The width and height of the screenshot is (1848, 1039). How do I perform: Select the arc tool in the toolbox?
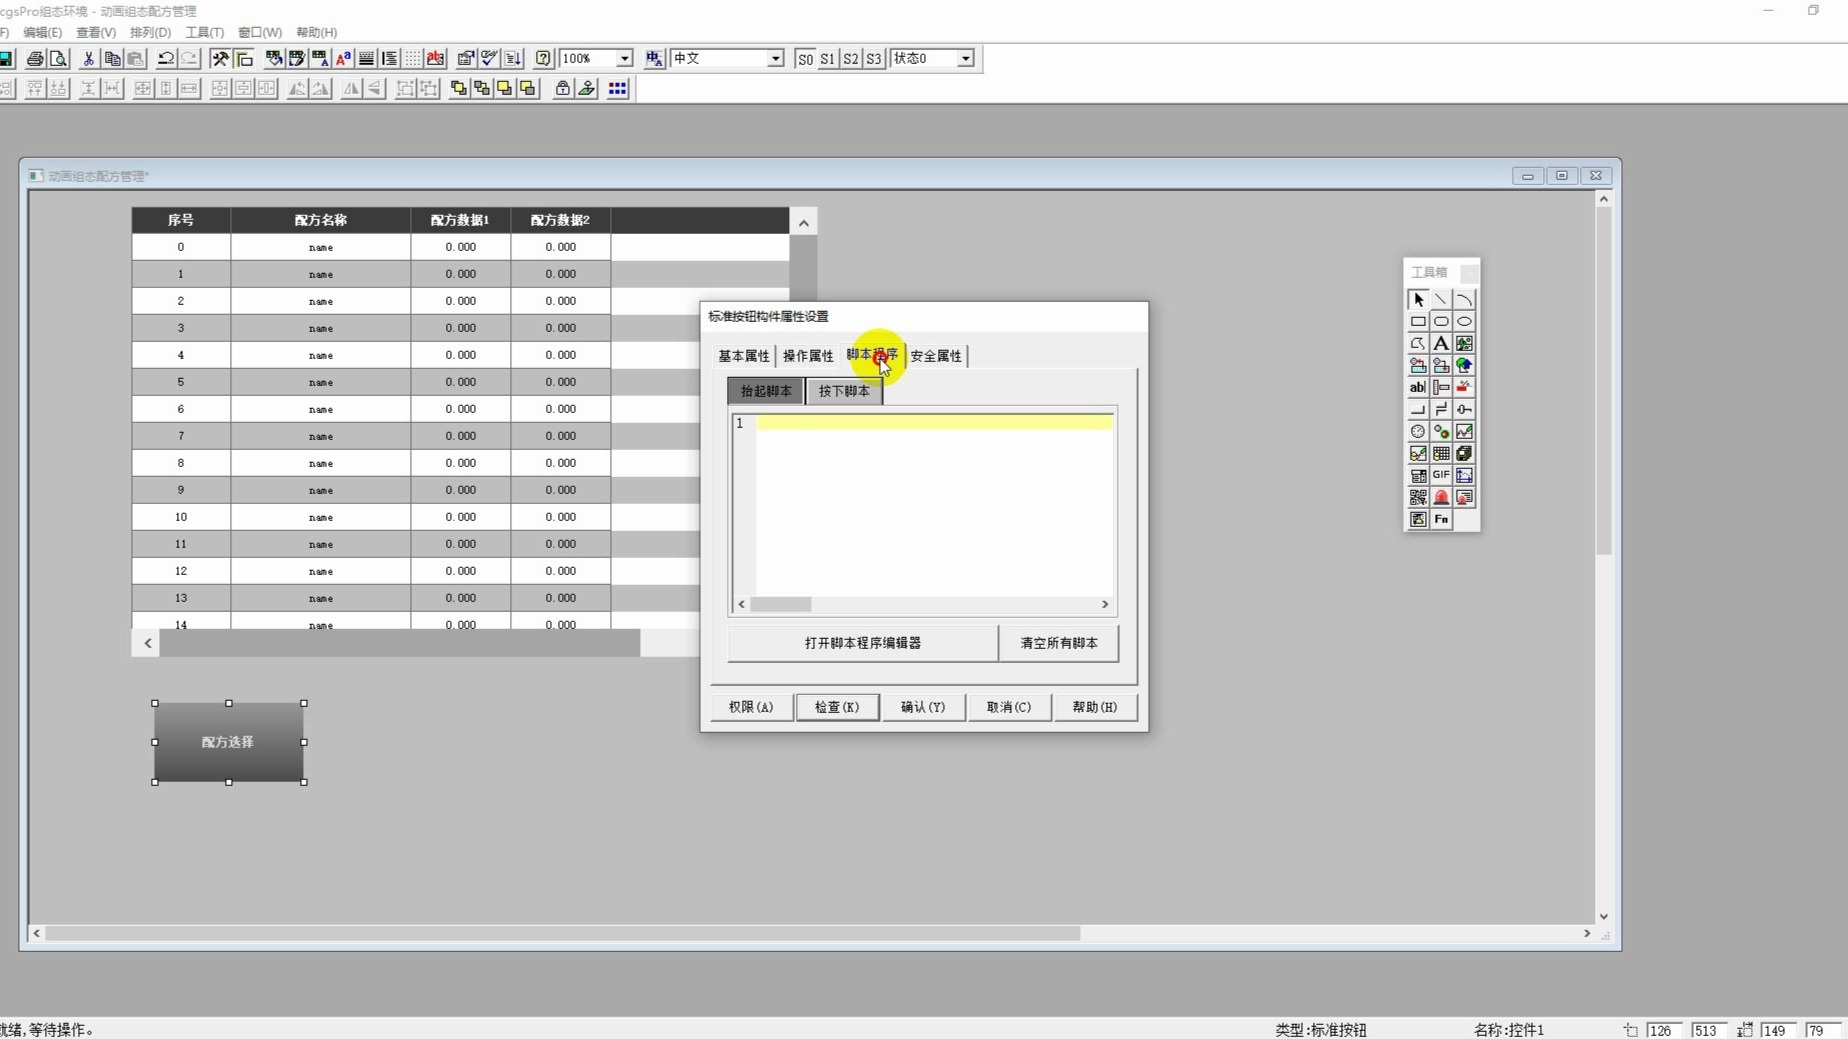click(x=1464, y=300)
